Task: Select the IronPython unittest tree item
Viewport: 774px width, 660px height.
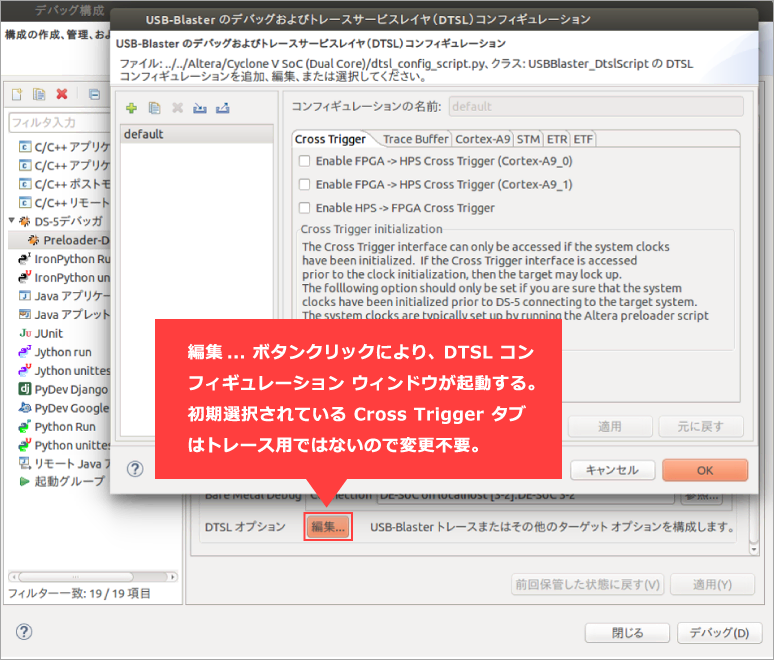Action: [x=64, y=277]
